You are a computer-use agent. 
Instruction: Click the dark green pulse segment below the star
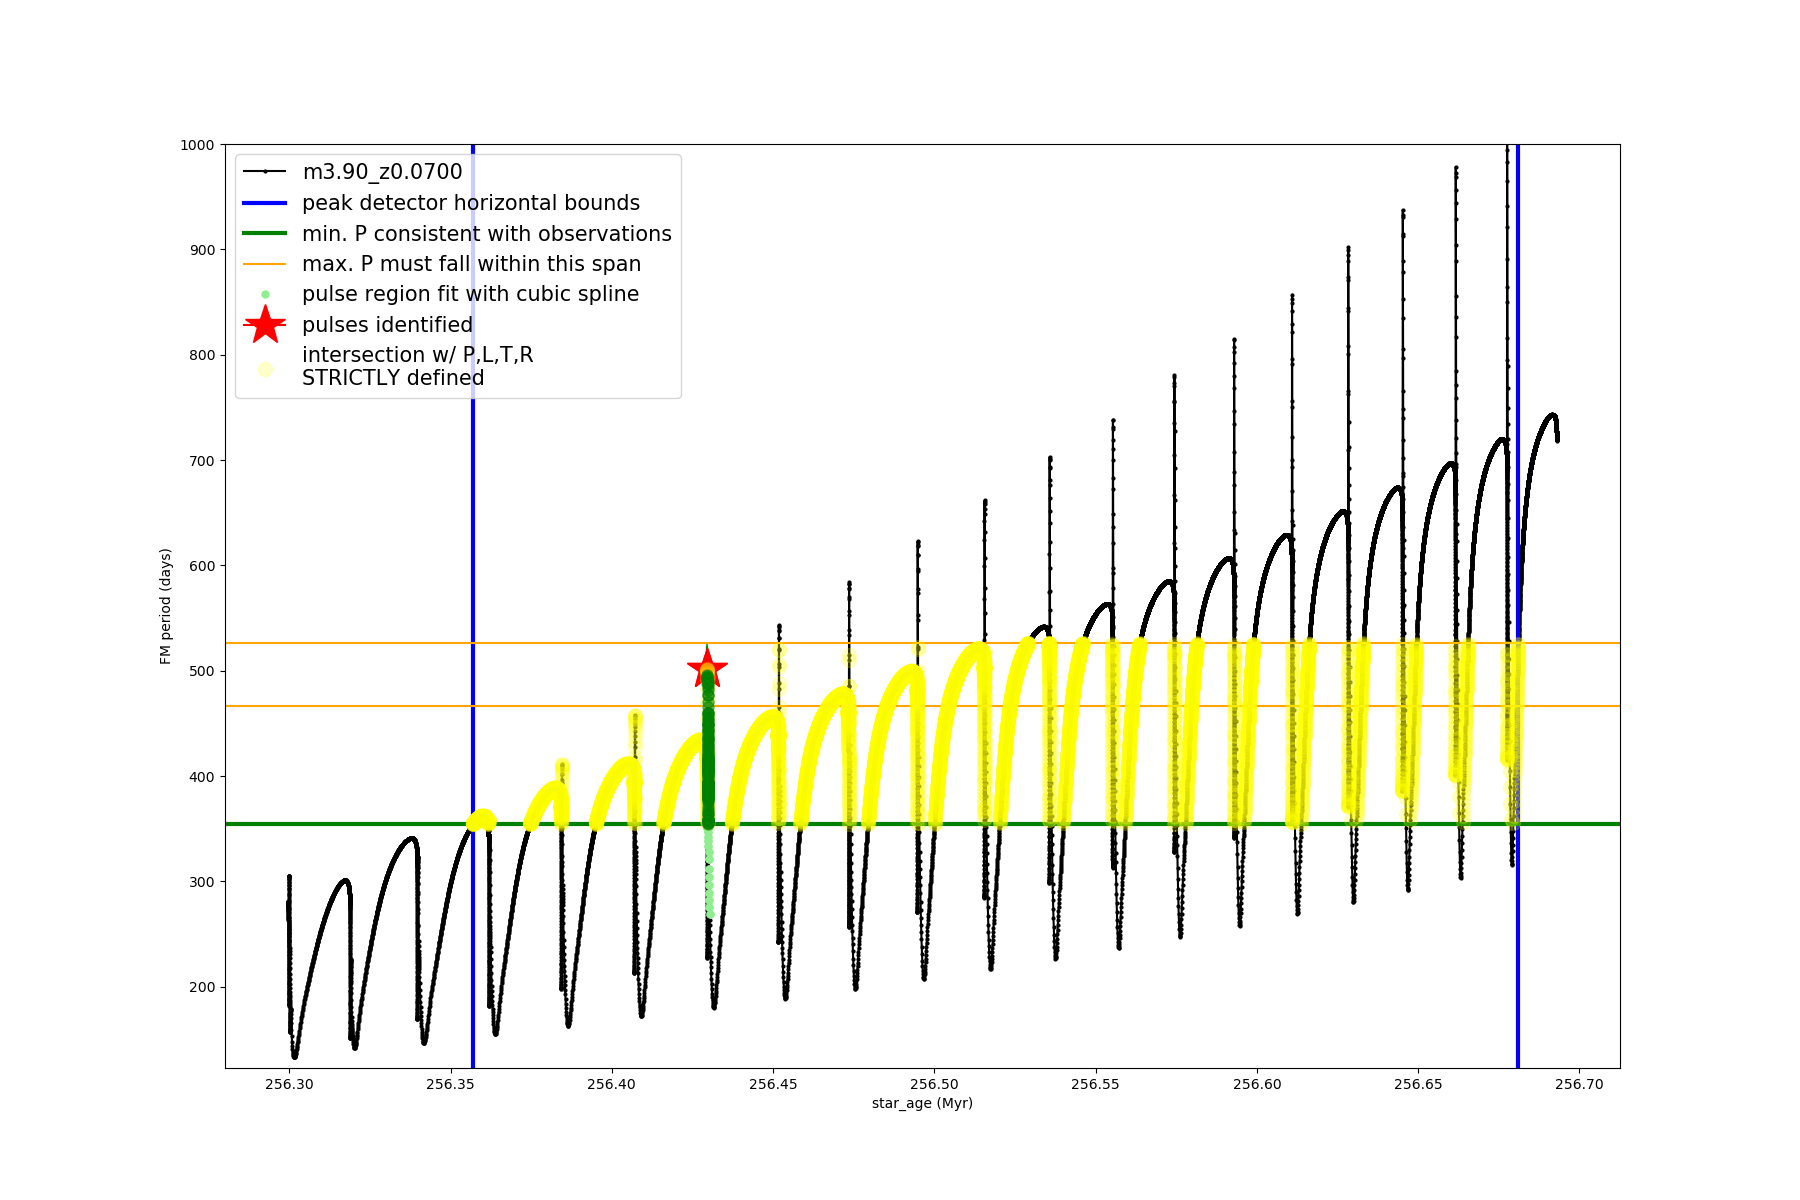pos(708,760)
